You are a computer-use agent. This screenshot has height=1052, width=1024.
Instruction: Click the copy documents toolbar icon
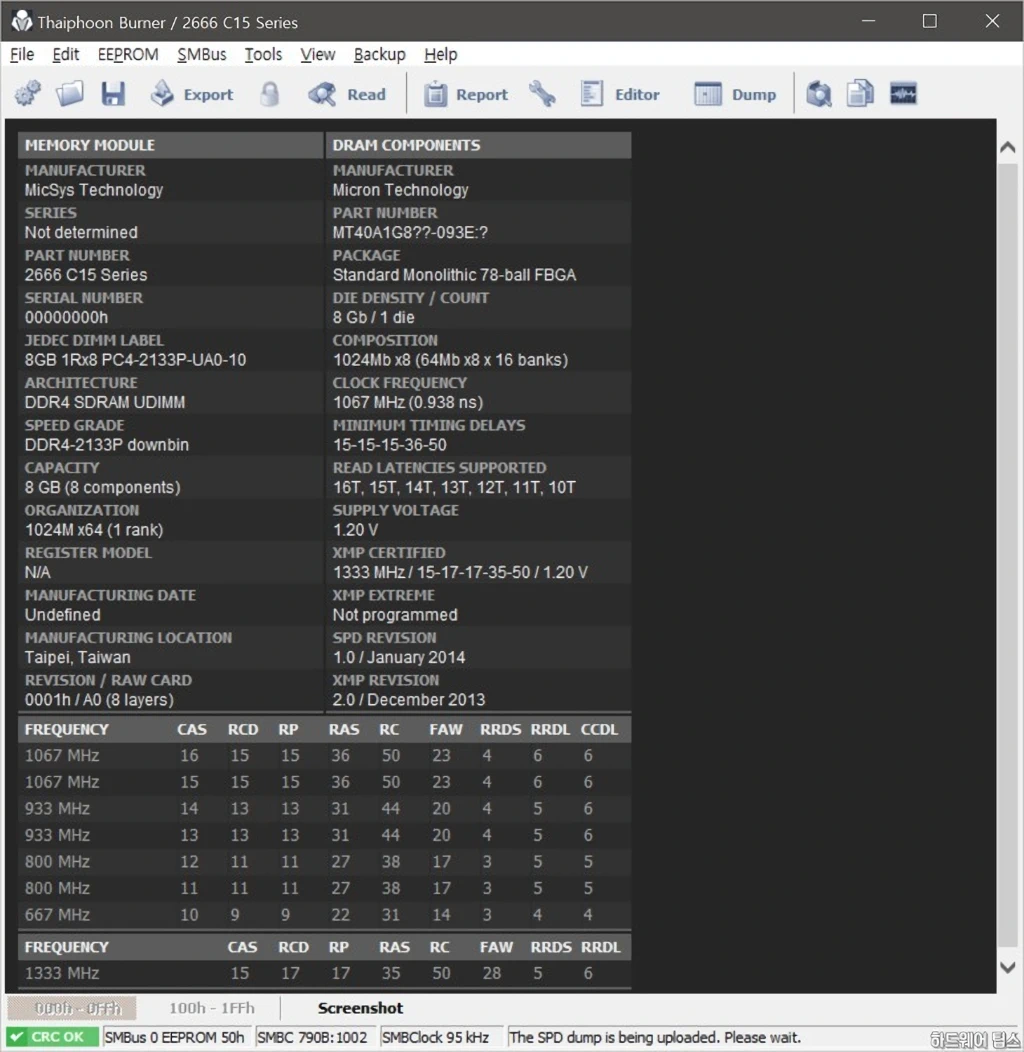click(x=860, y=93)
